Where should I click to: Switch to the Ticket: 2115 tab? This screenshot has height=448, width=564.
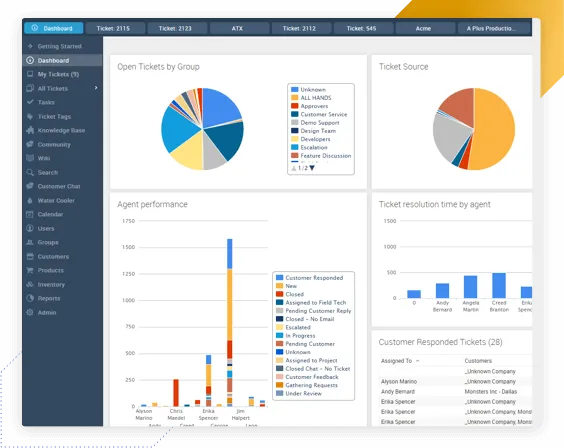(115, 28)
